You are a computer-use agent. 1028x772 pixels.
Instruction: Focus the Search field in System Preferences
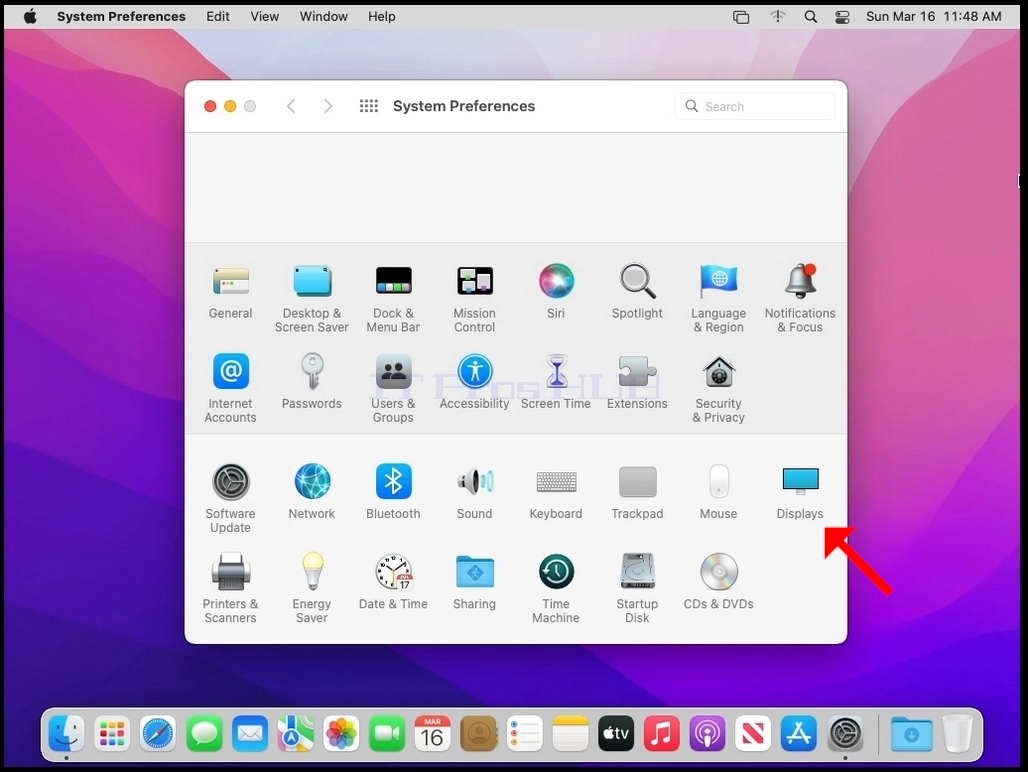click(x=755, y=106)
